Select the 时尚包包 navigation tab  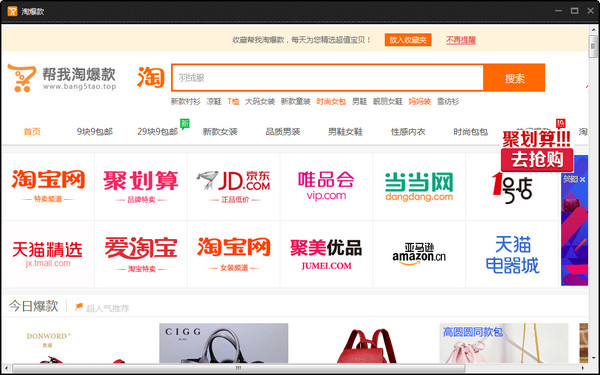471,132
